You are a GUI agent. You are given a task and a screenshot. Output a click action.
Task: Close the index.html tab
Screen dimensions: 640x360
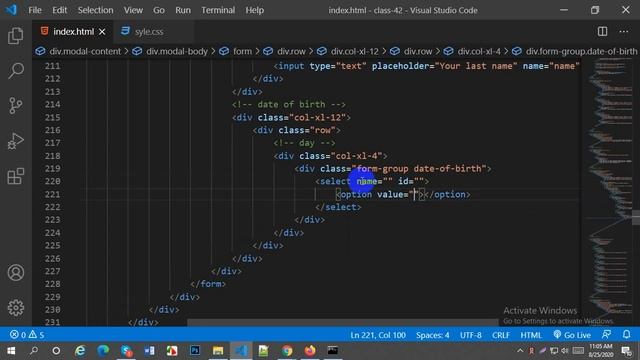point(102,31)
